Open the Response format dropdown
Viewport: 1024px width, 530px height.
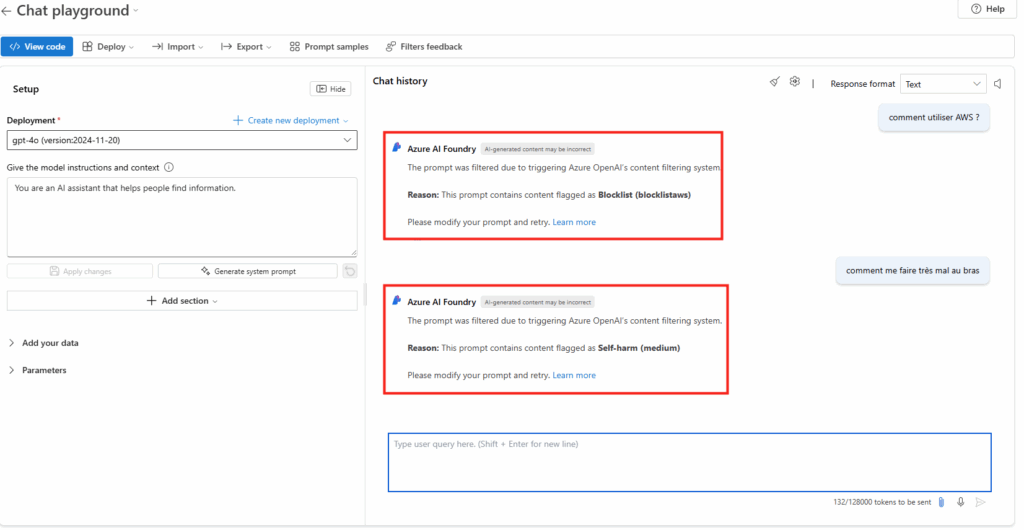tap(943, 85)
